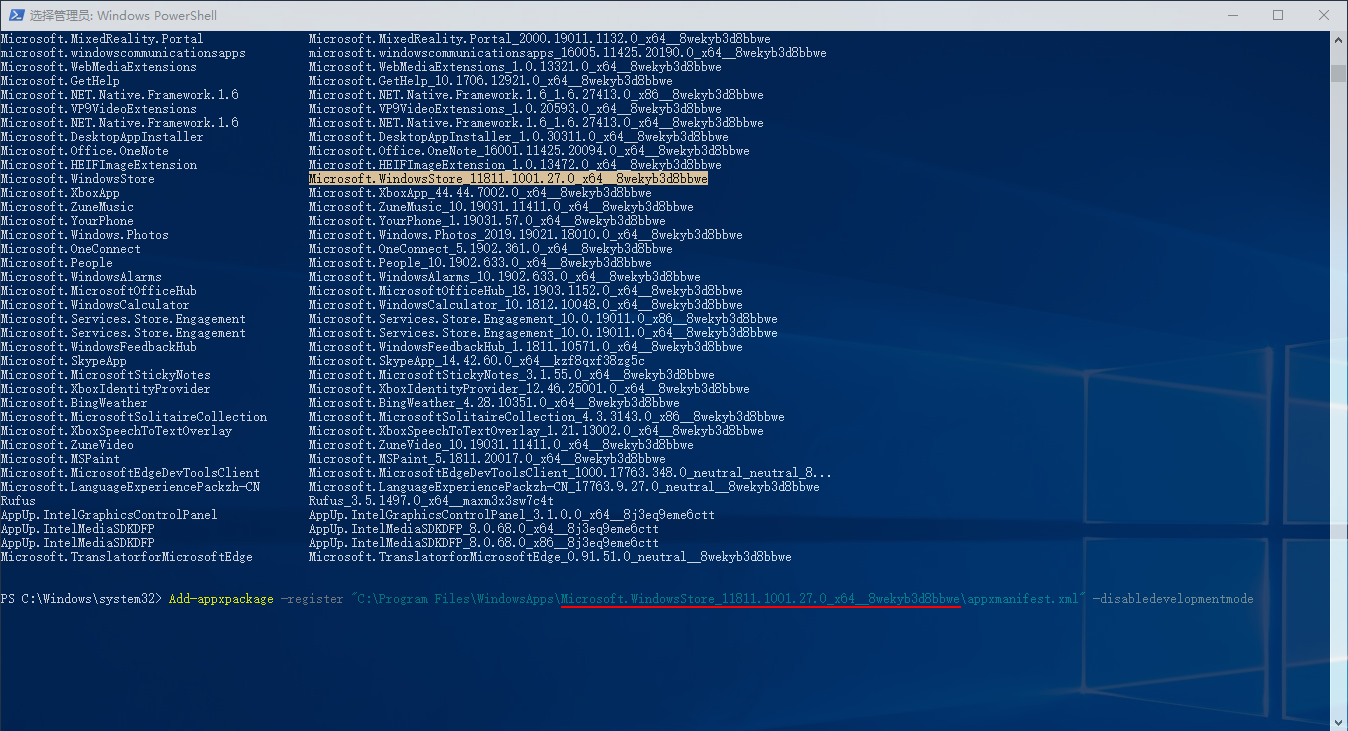This screenshot has height=731, width=1348.
Task: Click WindowsCalculator_10.1812.10048.0 full package name
Action: point(525,305)
